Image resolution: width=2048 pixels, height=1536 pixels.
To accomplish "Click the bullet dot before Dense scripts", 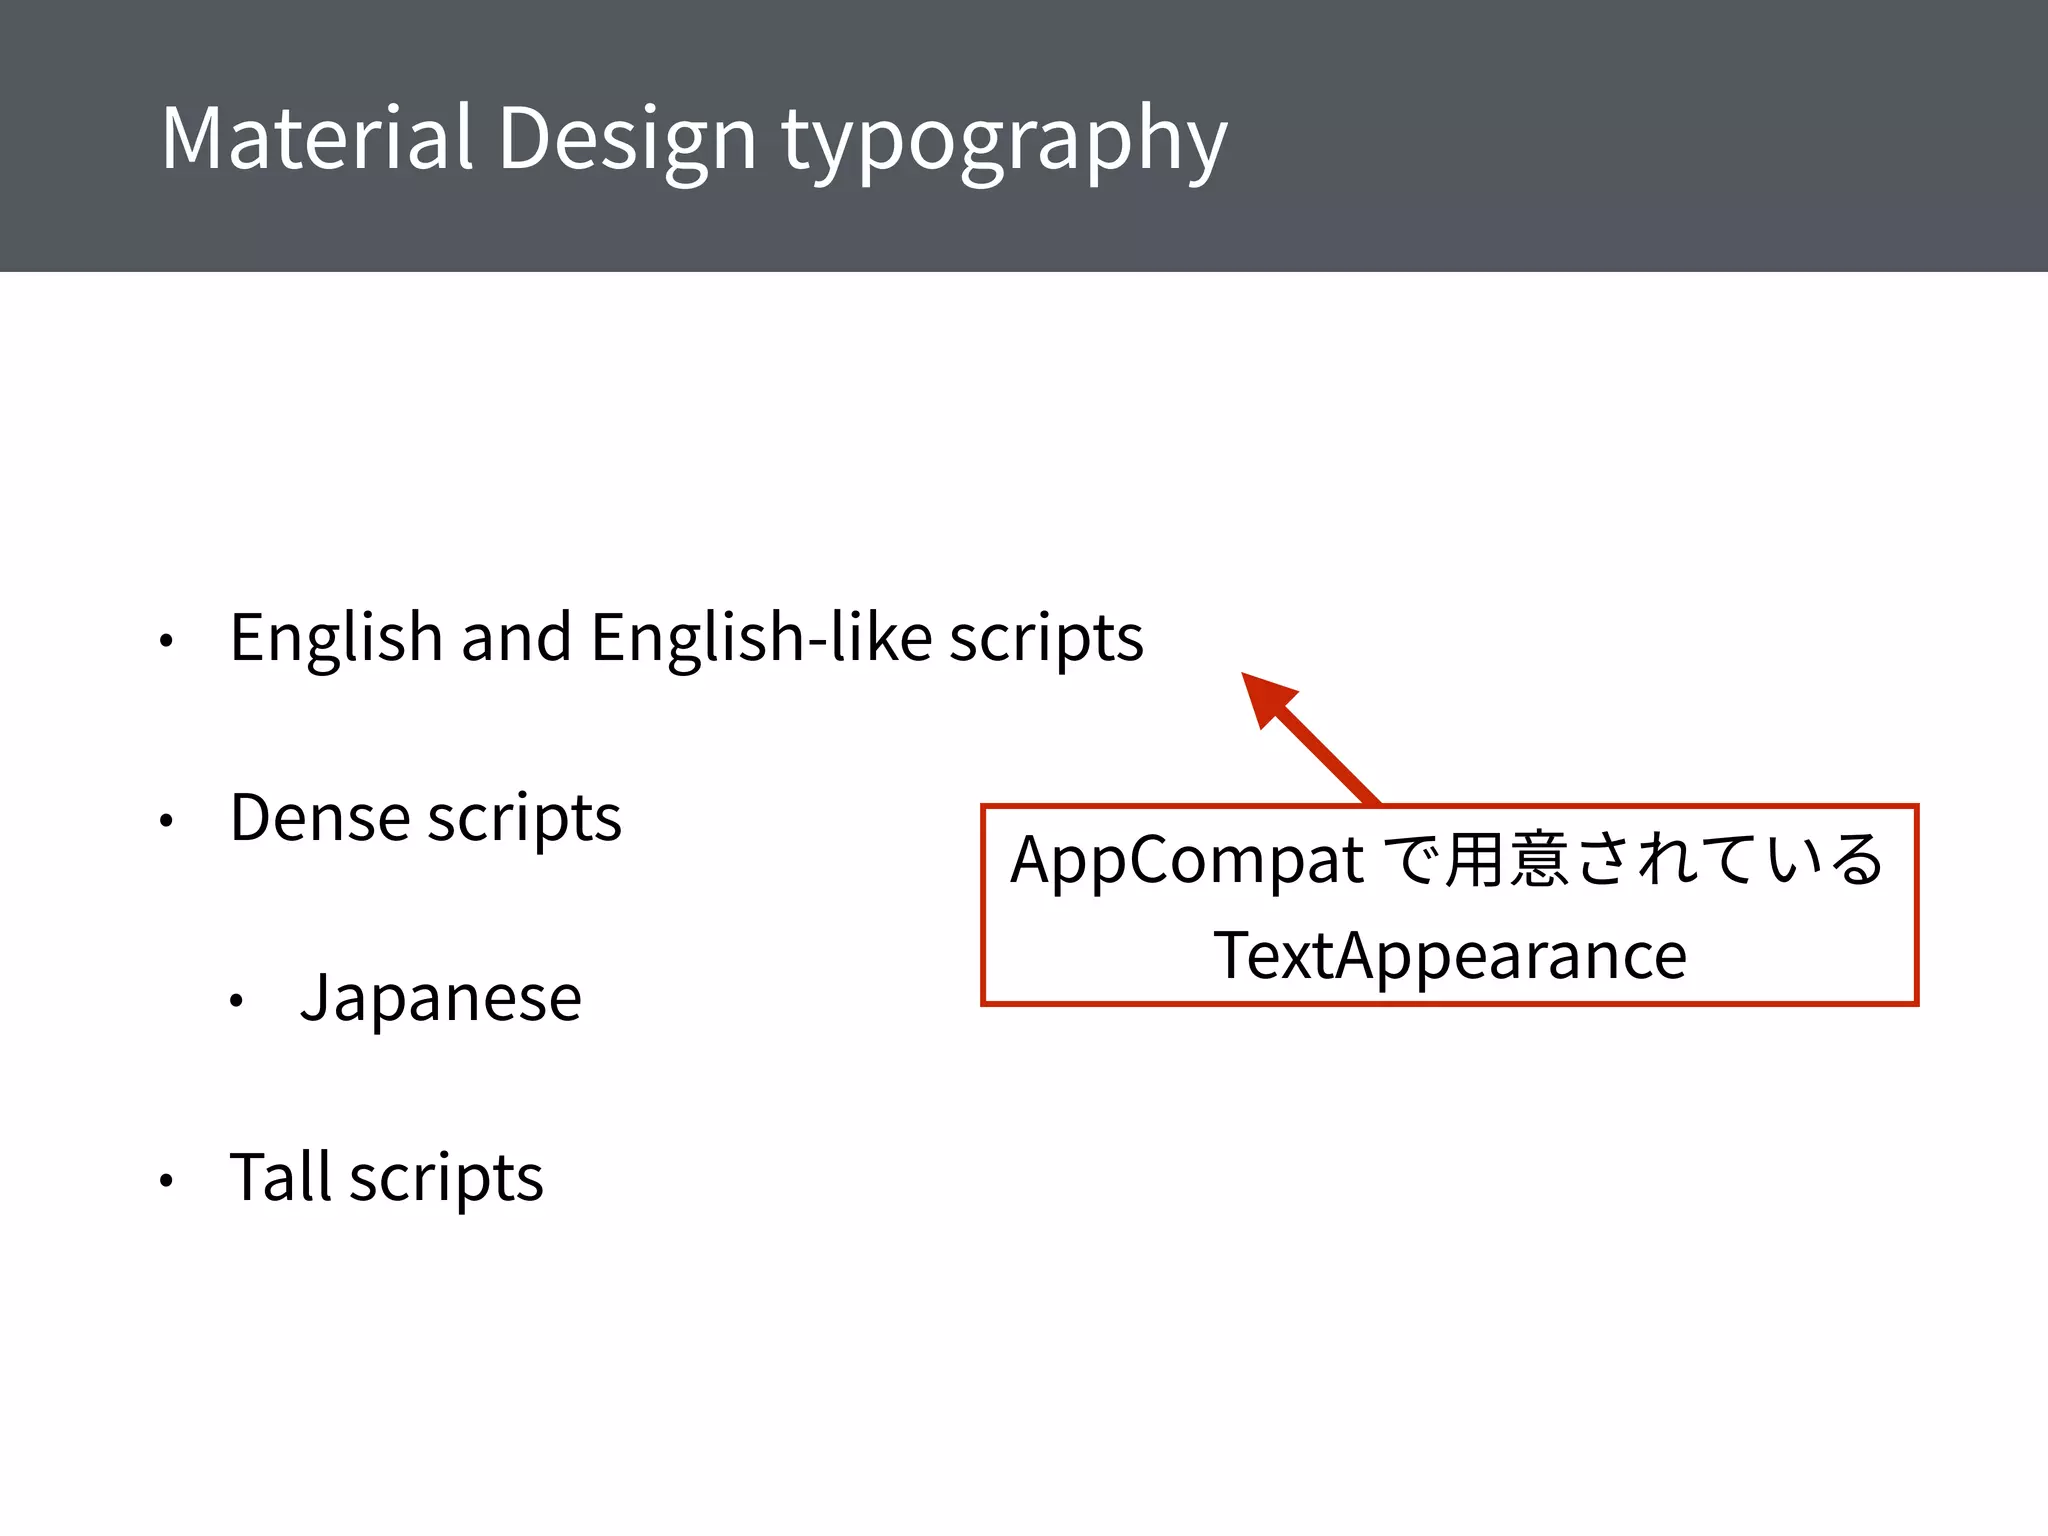I will pyautogui.click(x=167, y=821).
